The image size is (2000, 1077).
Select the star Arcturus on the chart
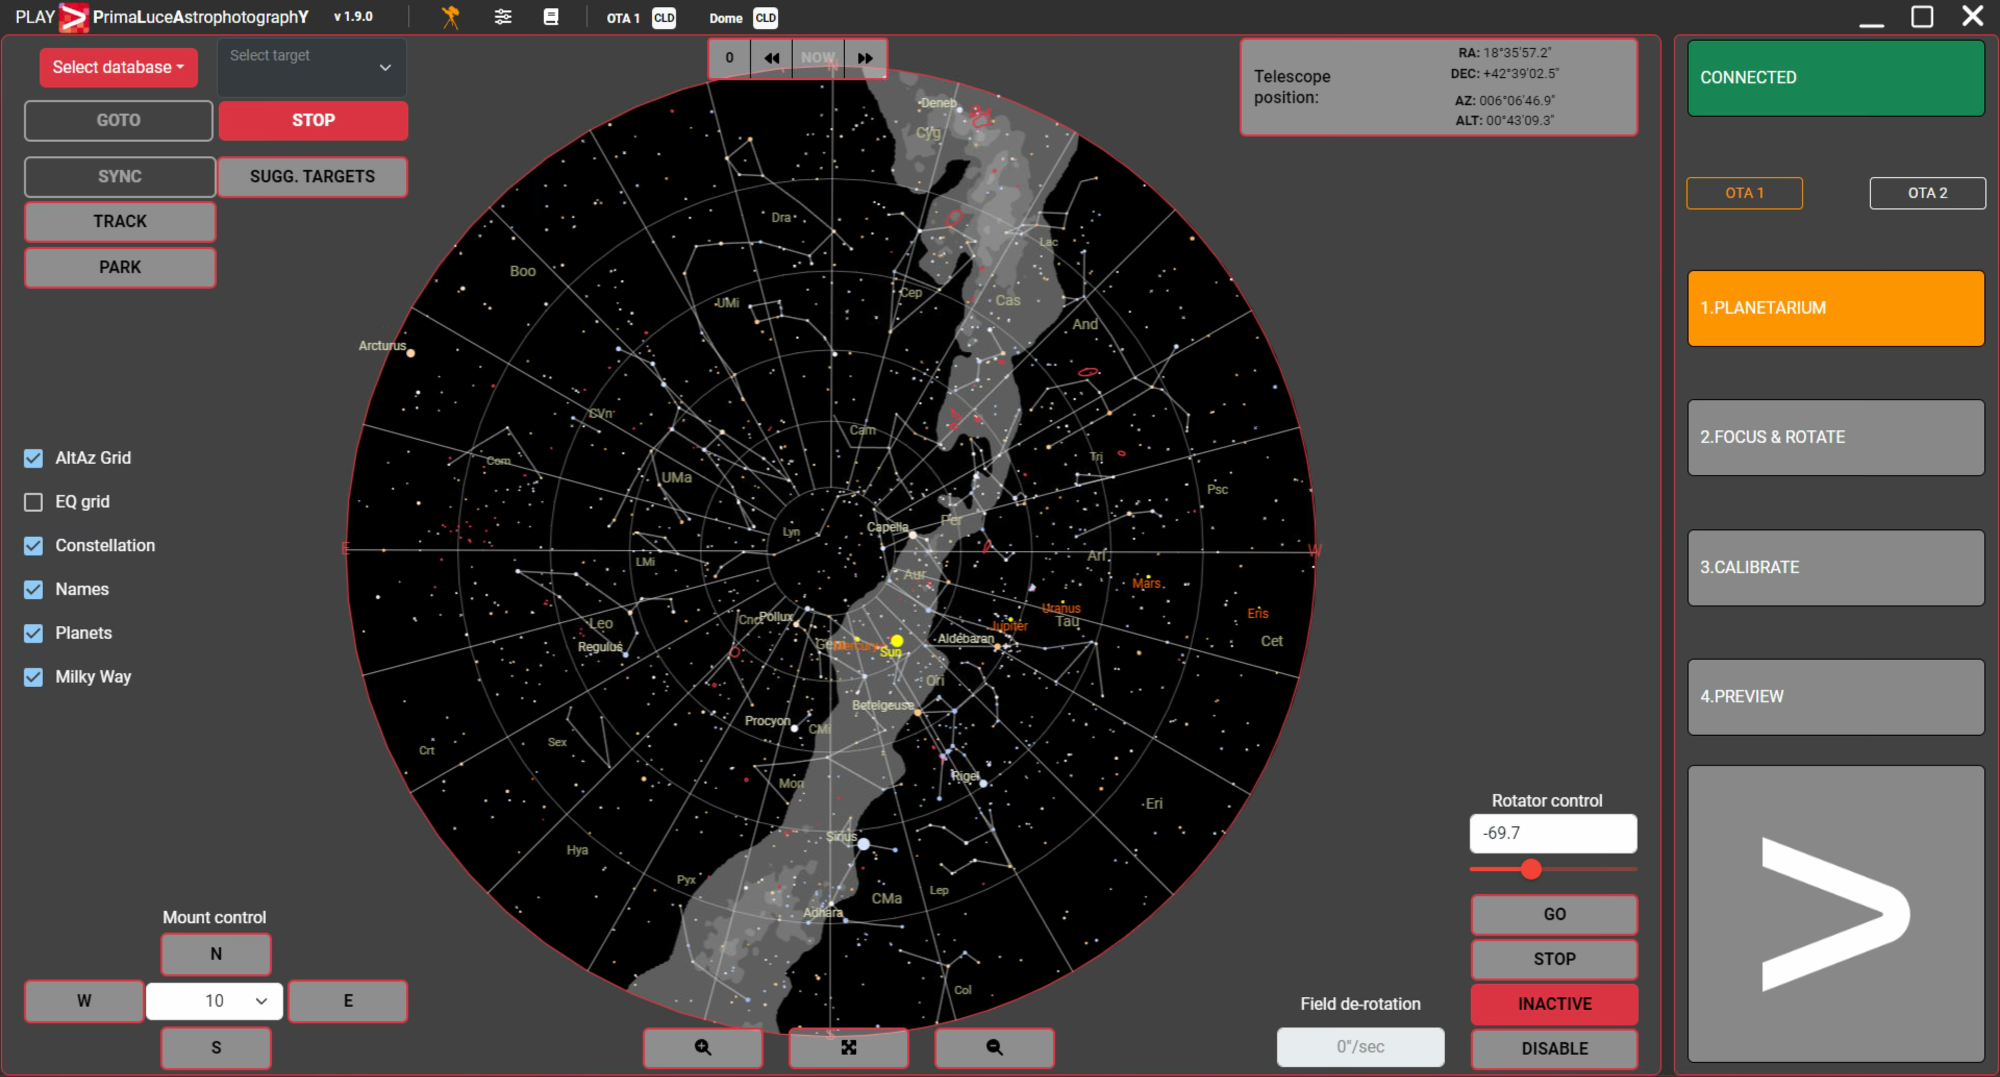pos(410,353)
